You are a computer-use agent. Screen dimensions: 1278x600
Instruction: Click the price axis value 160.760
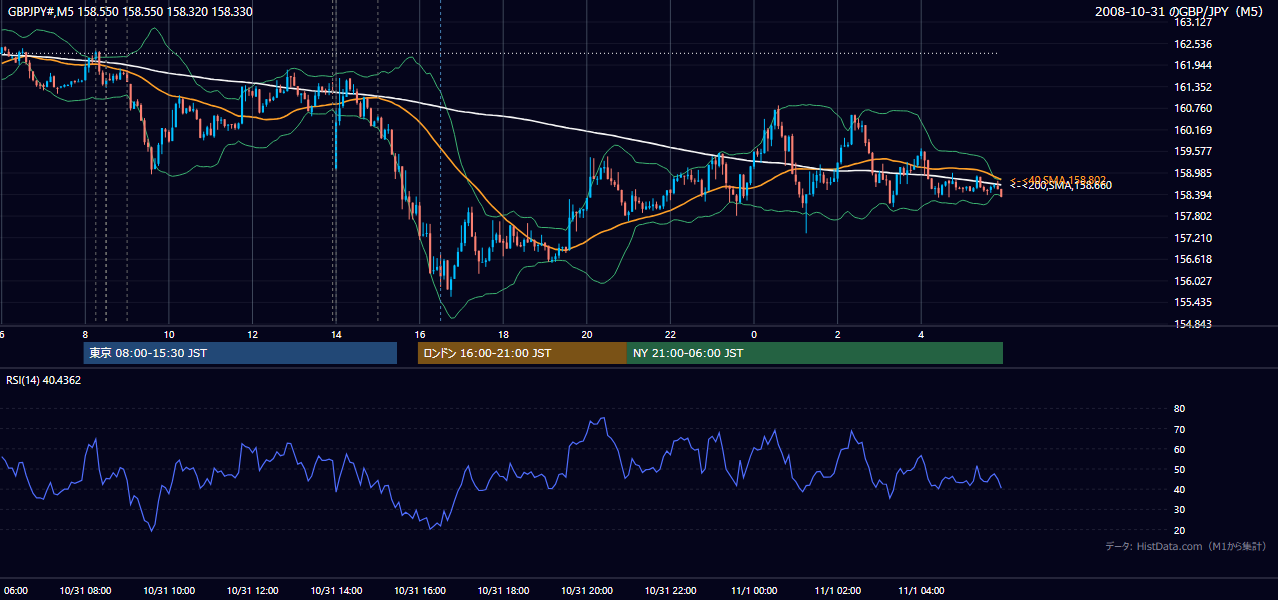[1192, 109]
